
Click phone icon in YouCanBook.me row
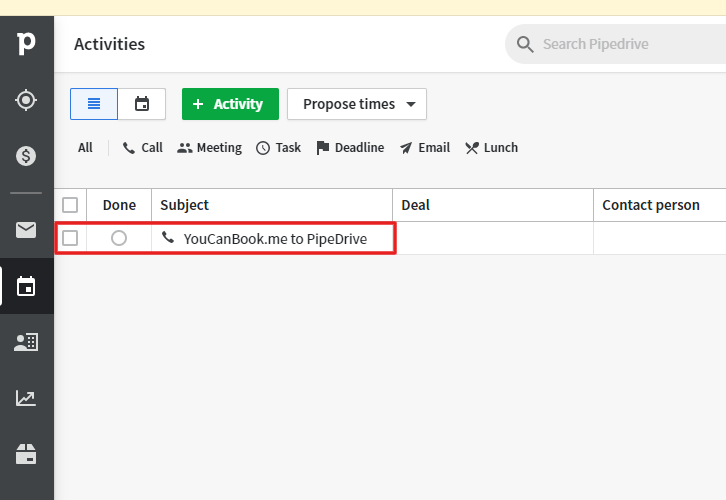(x=168, y=238)
